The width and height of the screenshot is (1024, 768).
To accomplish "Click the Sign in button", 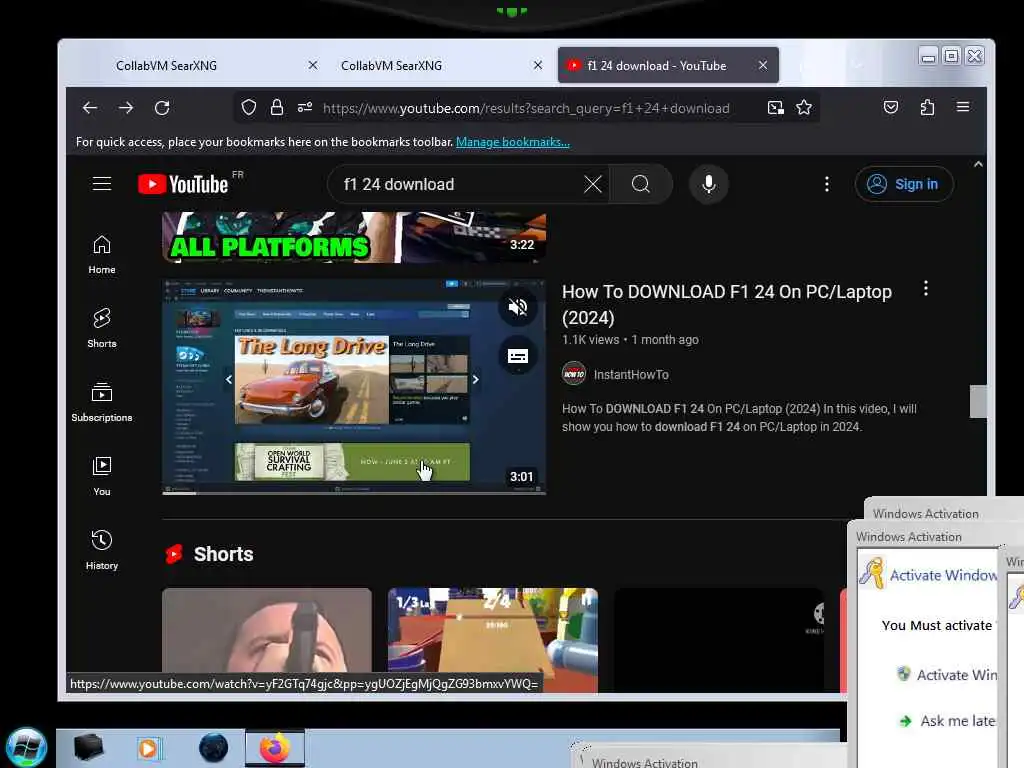I will pos(904,184).
